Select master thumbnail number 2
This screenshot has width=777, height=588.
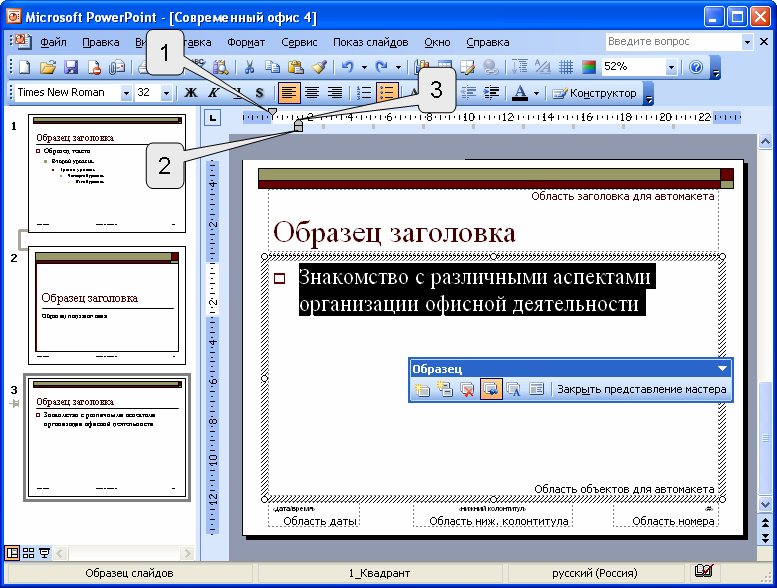tap(107, 305)
